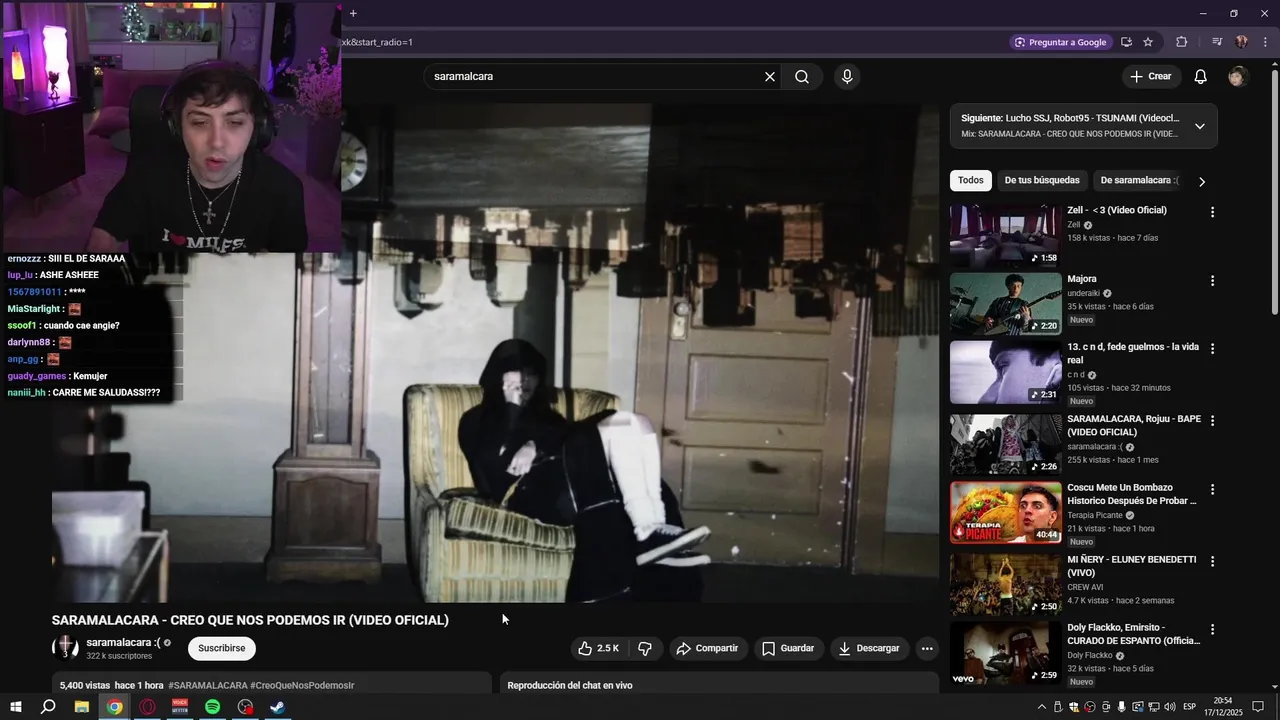Clear the YouTube search box text
This screenshot has height=720, width=1280.
point(770,76)
